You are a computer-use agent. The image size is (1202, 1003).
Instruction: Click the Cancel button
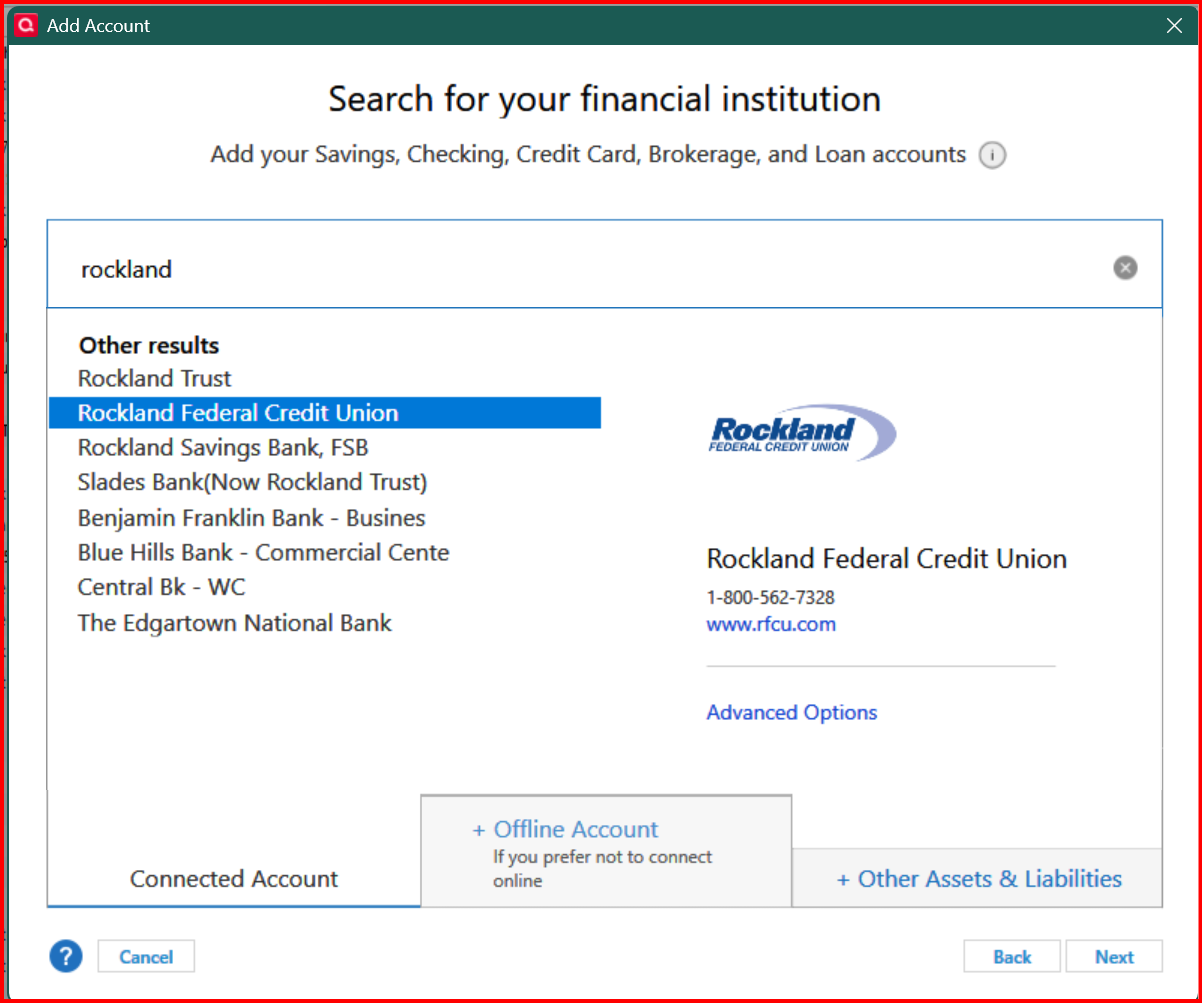[x=146, y=957]
